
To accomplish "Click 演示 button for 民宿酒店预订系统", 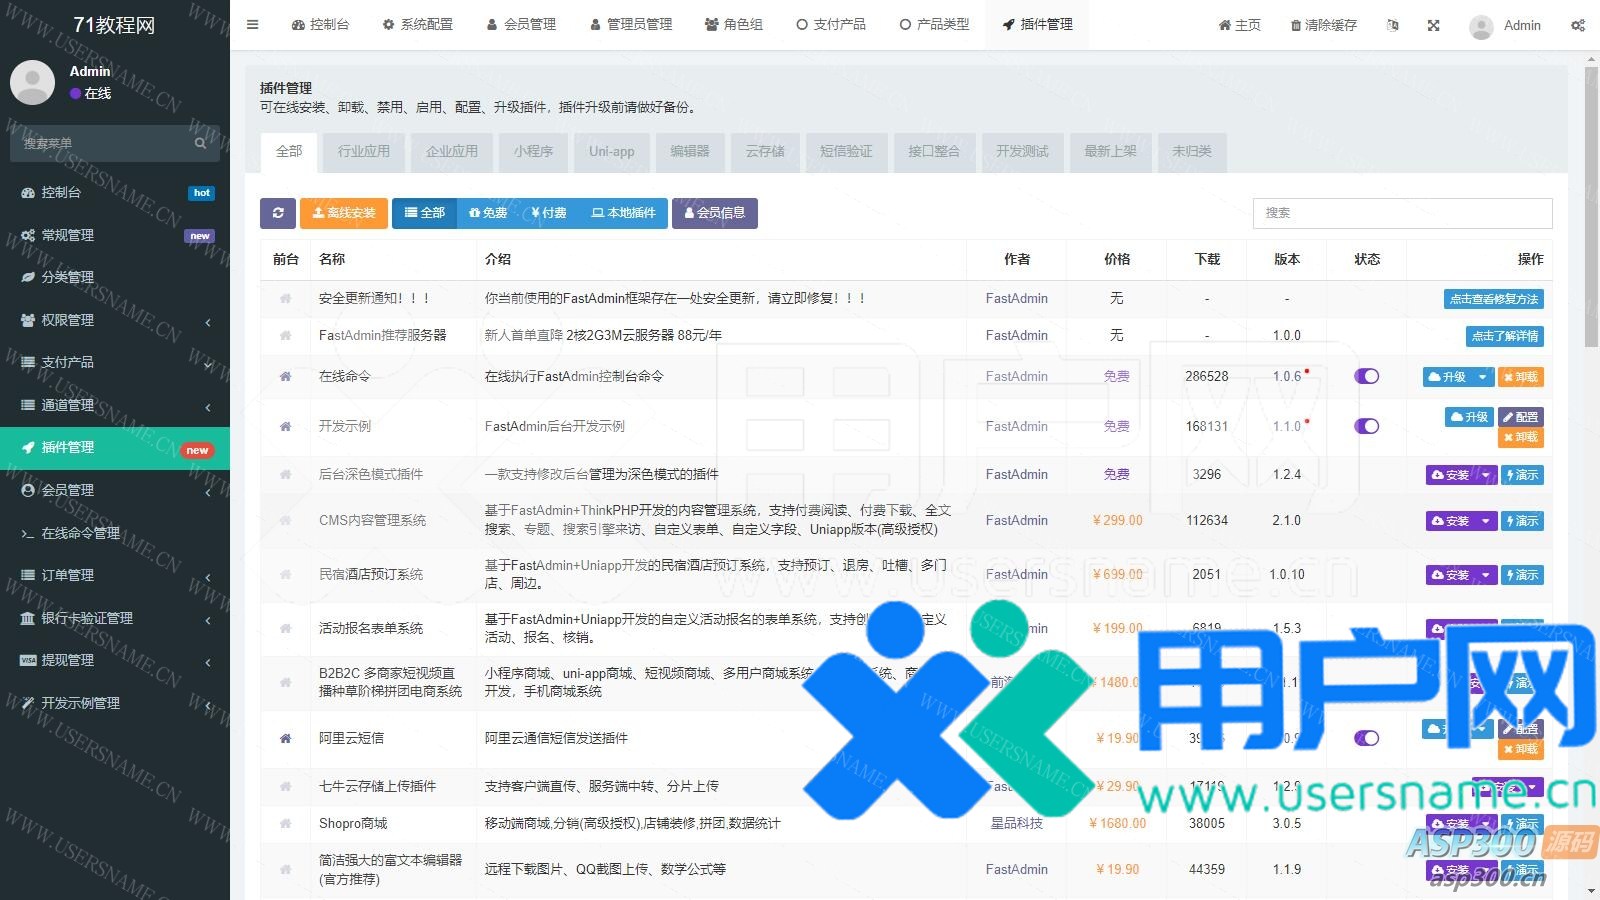I will point(1522,575).
